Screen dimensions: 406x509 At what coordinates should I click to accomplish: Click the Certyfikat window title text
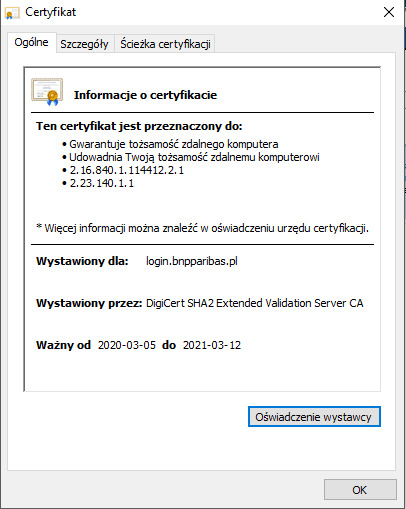pyautogui.click(x=51, y=12)
